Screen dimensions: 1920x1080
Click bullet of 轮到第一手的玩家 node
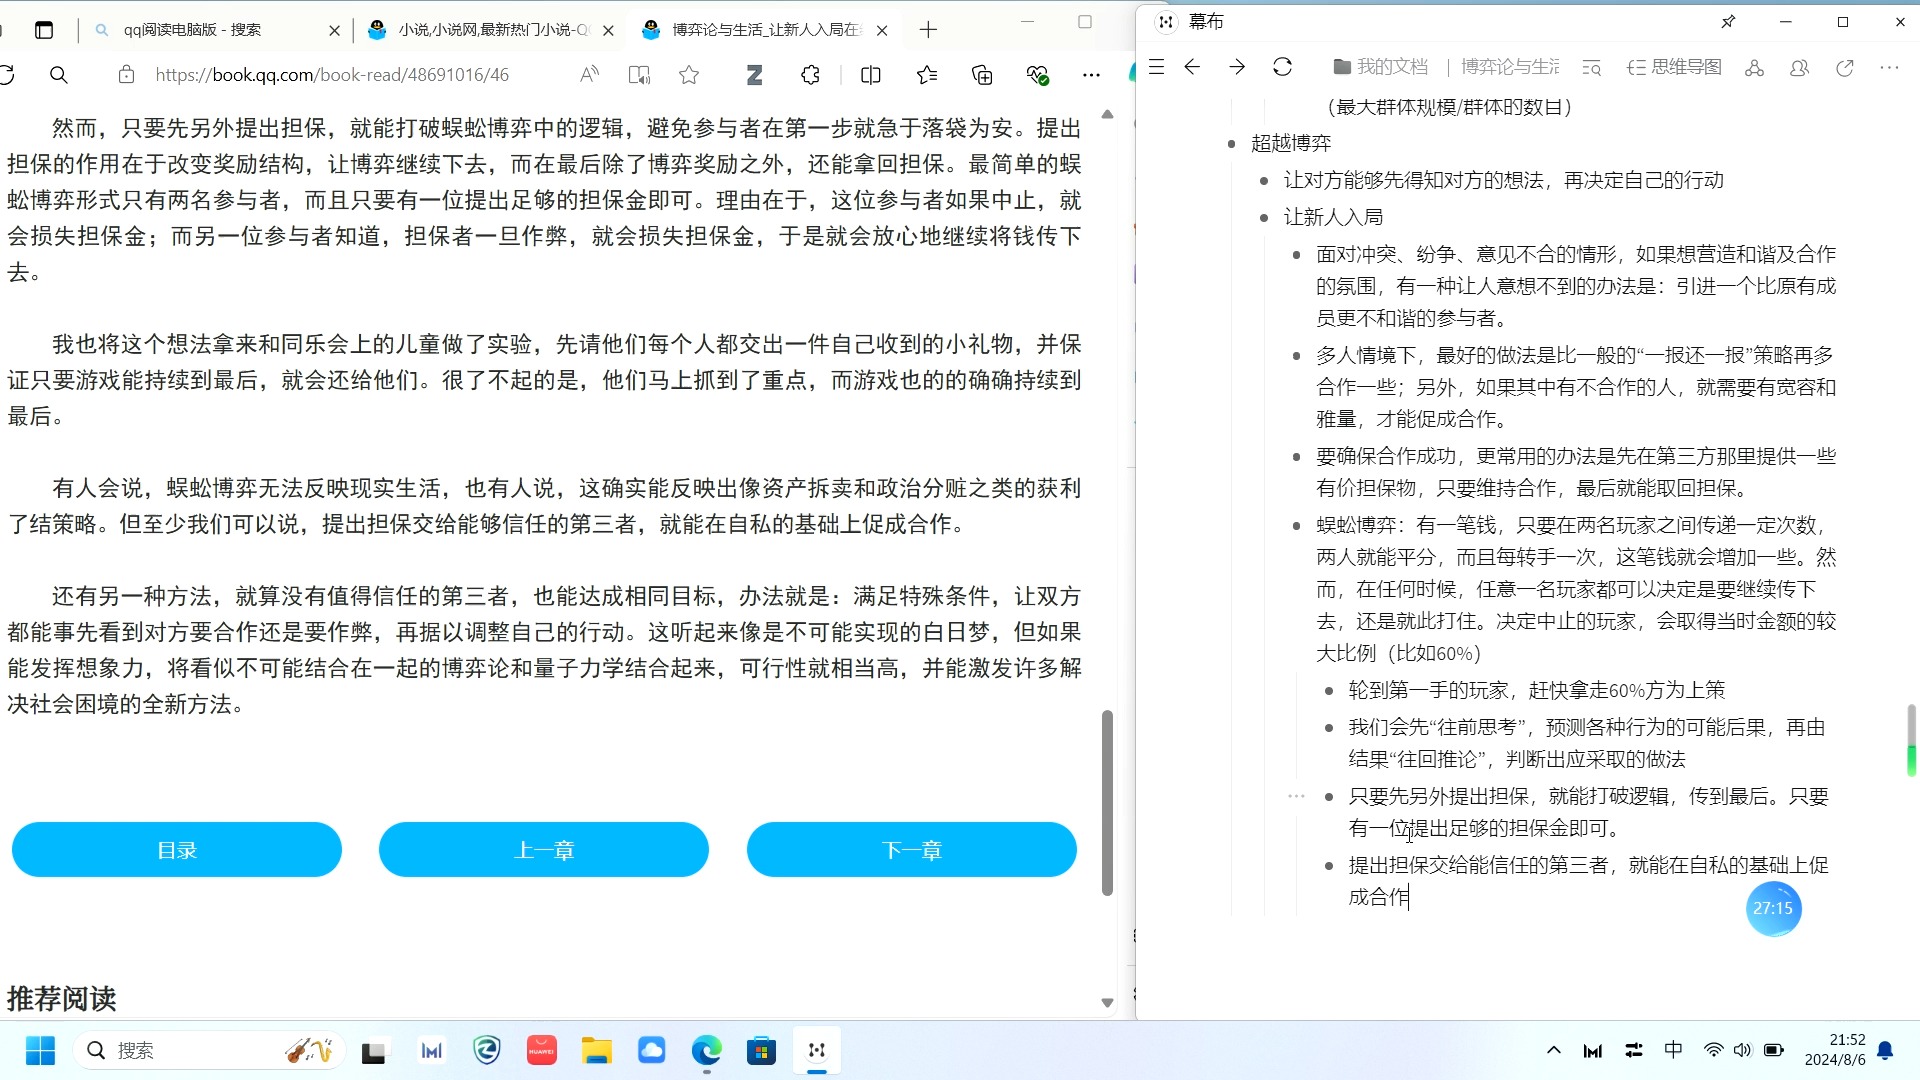pos(1329,691)
